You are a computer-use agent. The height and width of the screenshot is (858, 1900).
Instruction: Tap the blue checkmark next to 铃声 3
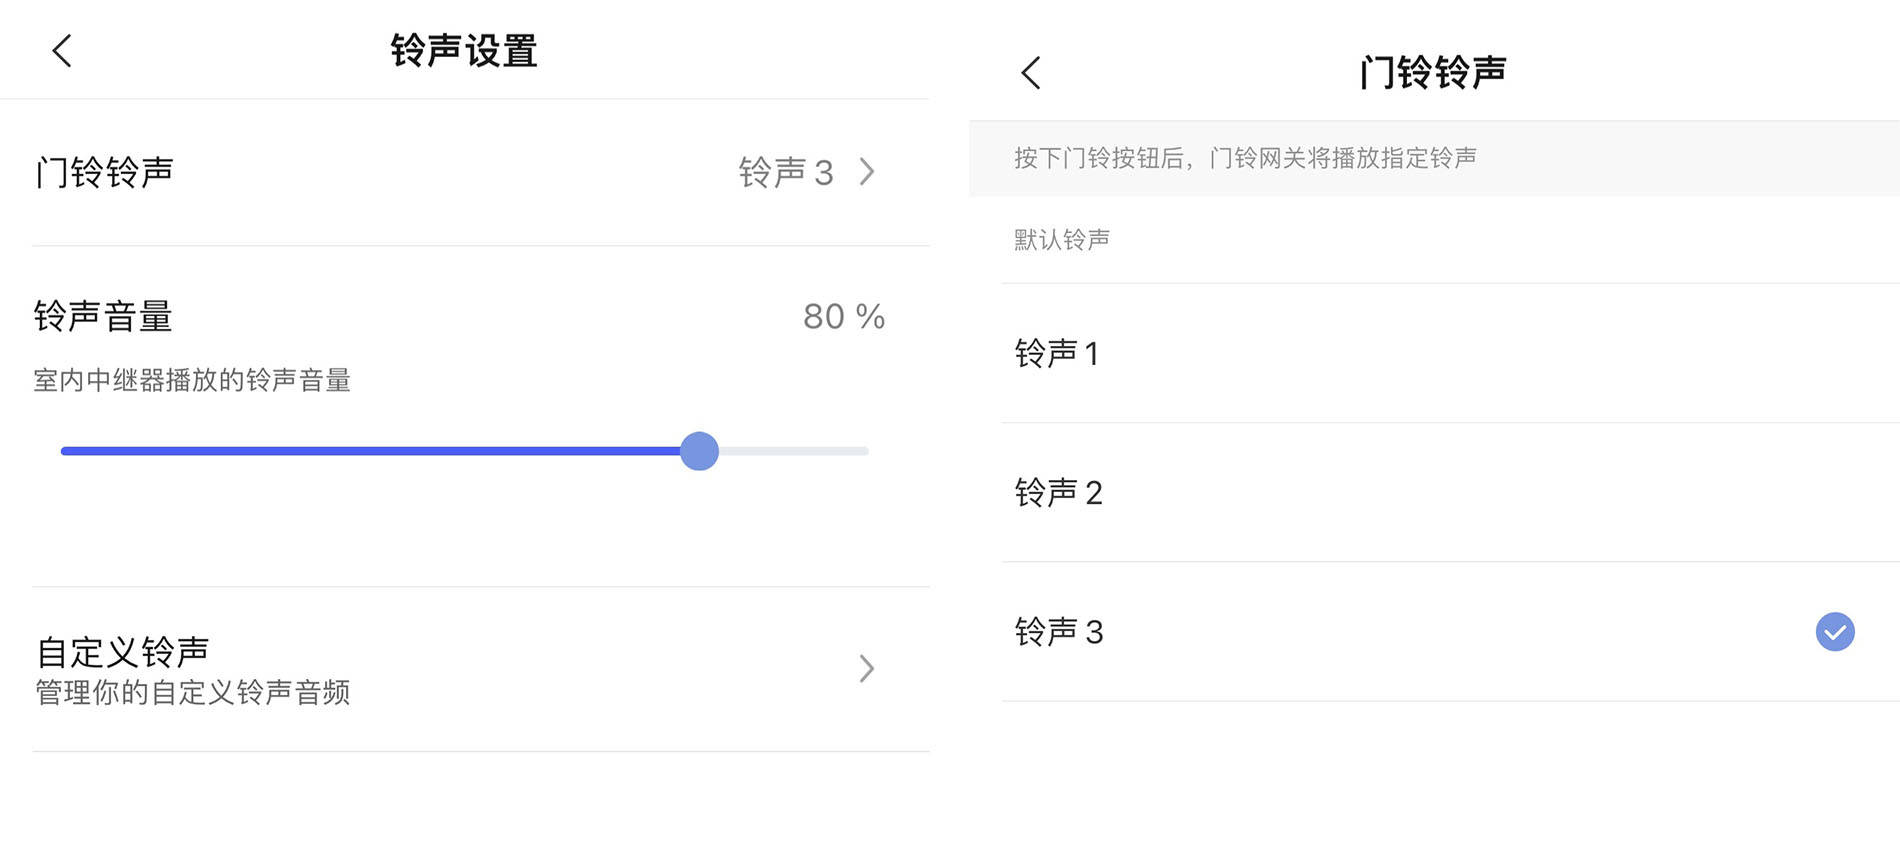[x=1835, y=632]
